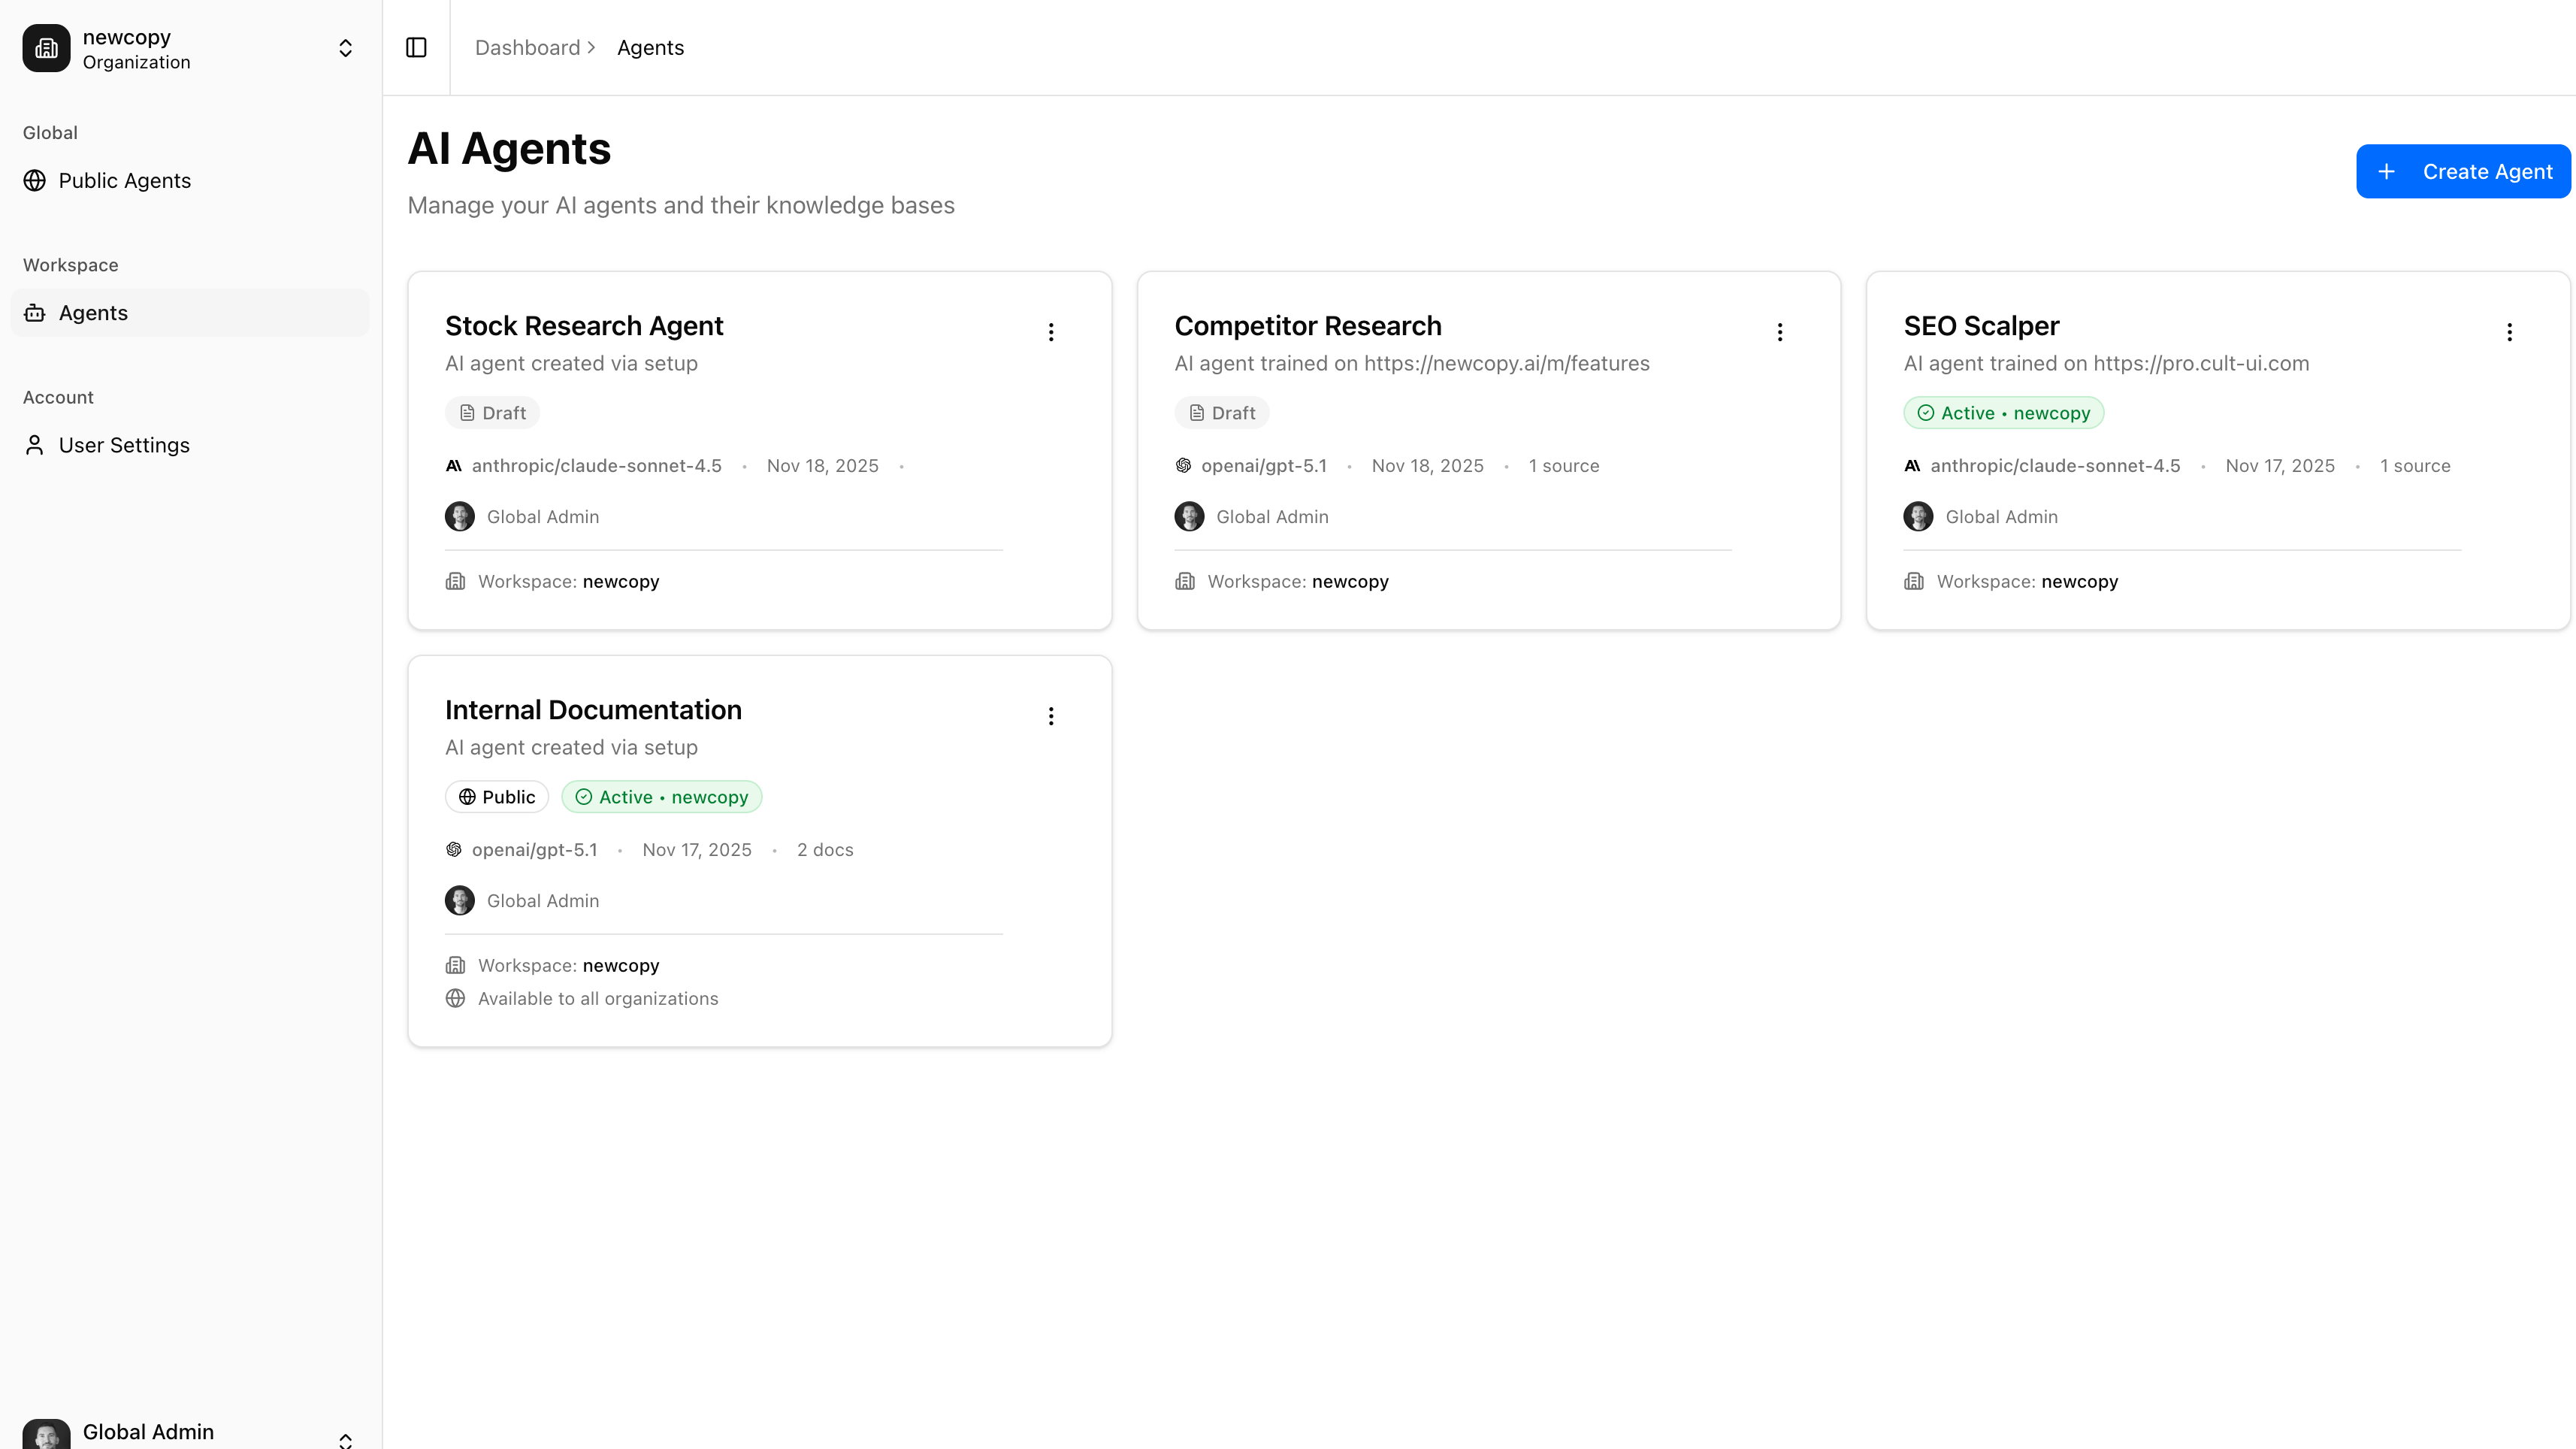Click the Anthropic icon on Stock Research Agent
This screenshot has height=1449, width=2576.
[455, 465]
